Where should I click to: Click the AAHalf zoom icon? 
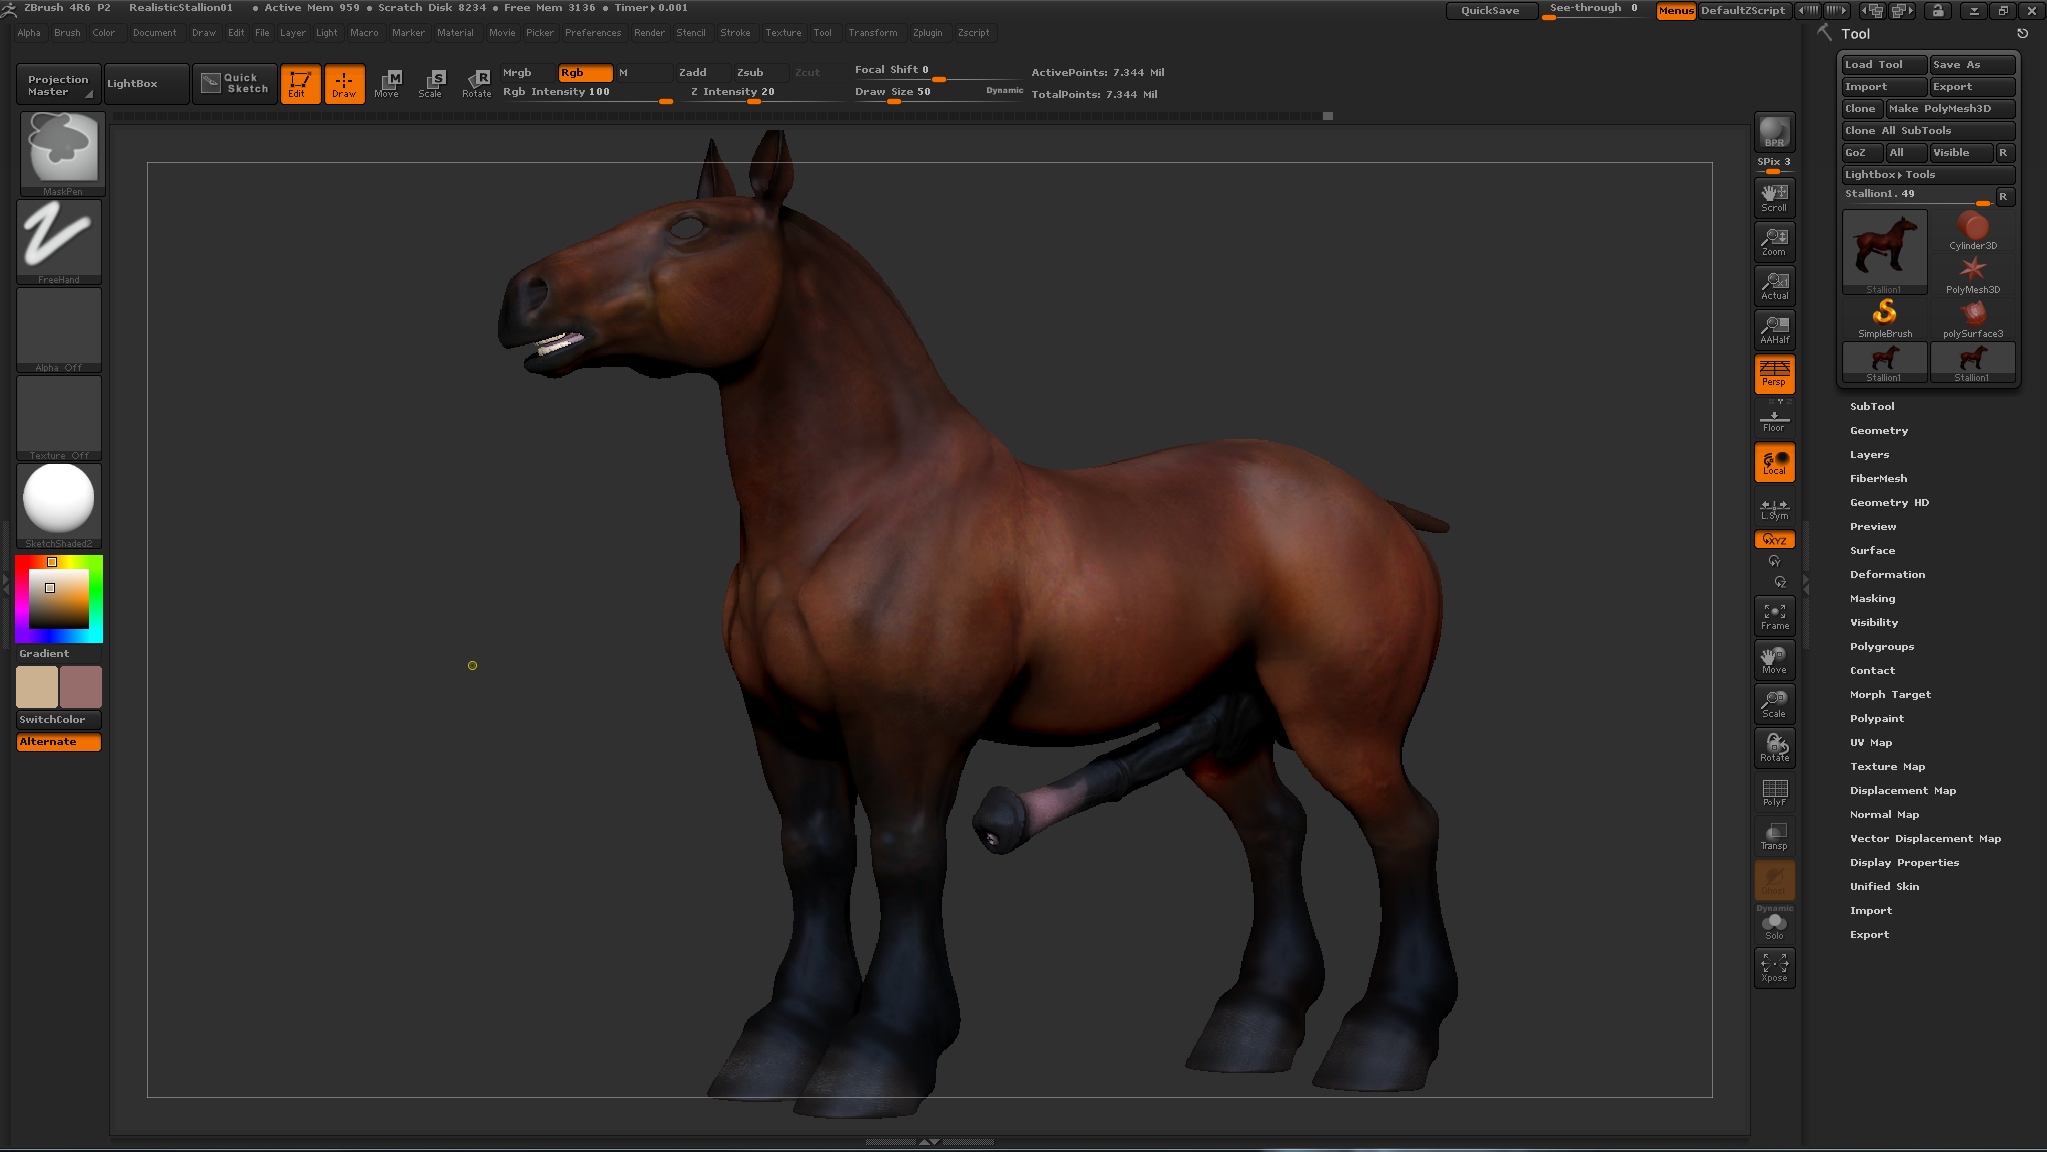click(1774, 329)
